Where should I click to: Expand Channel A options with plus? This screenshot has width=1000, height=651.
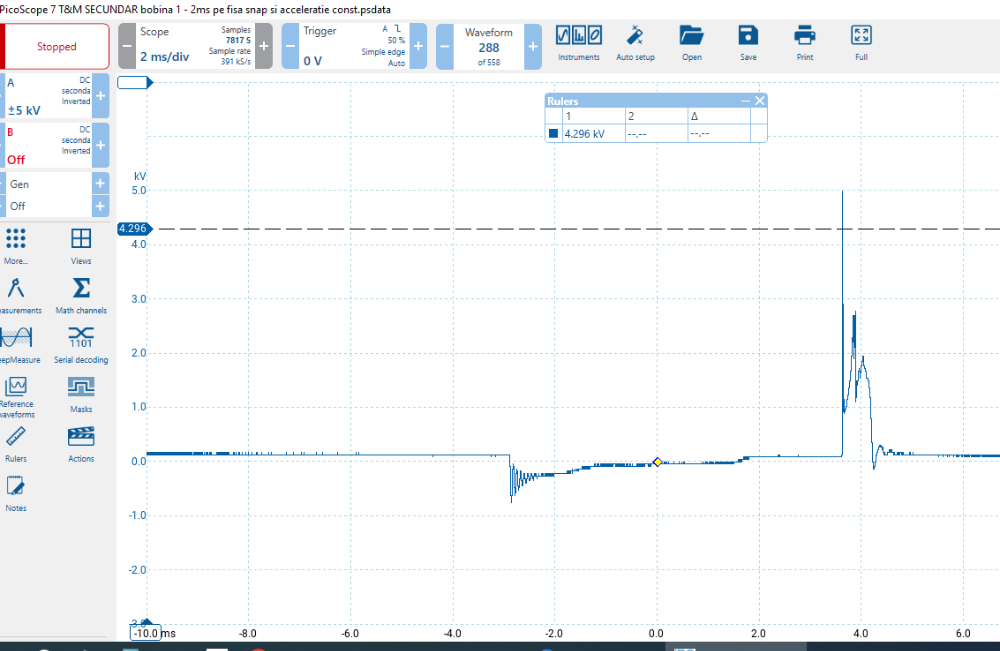(101, 96)
